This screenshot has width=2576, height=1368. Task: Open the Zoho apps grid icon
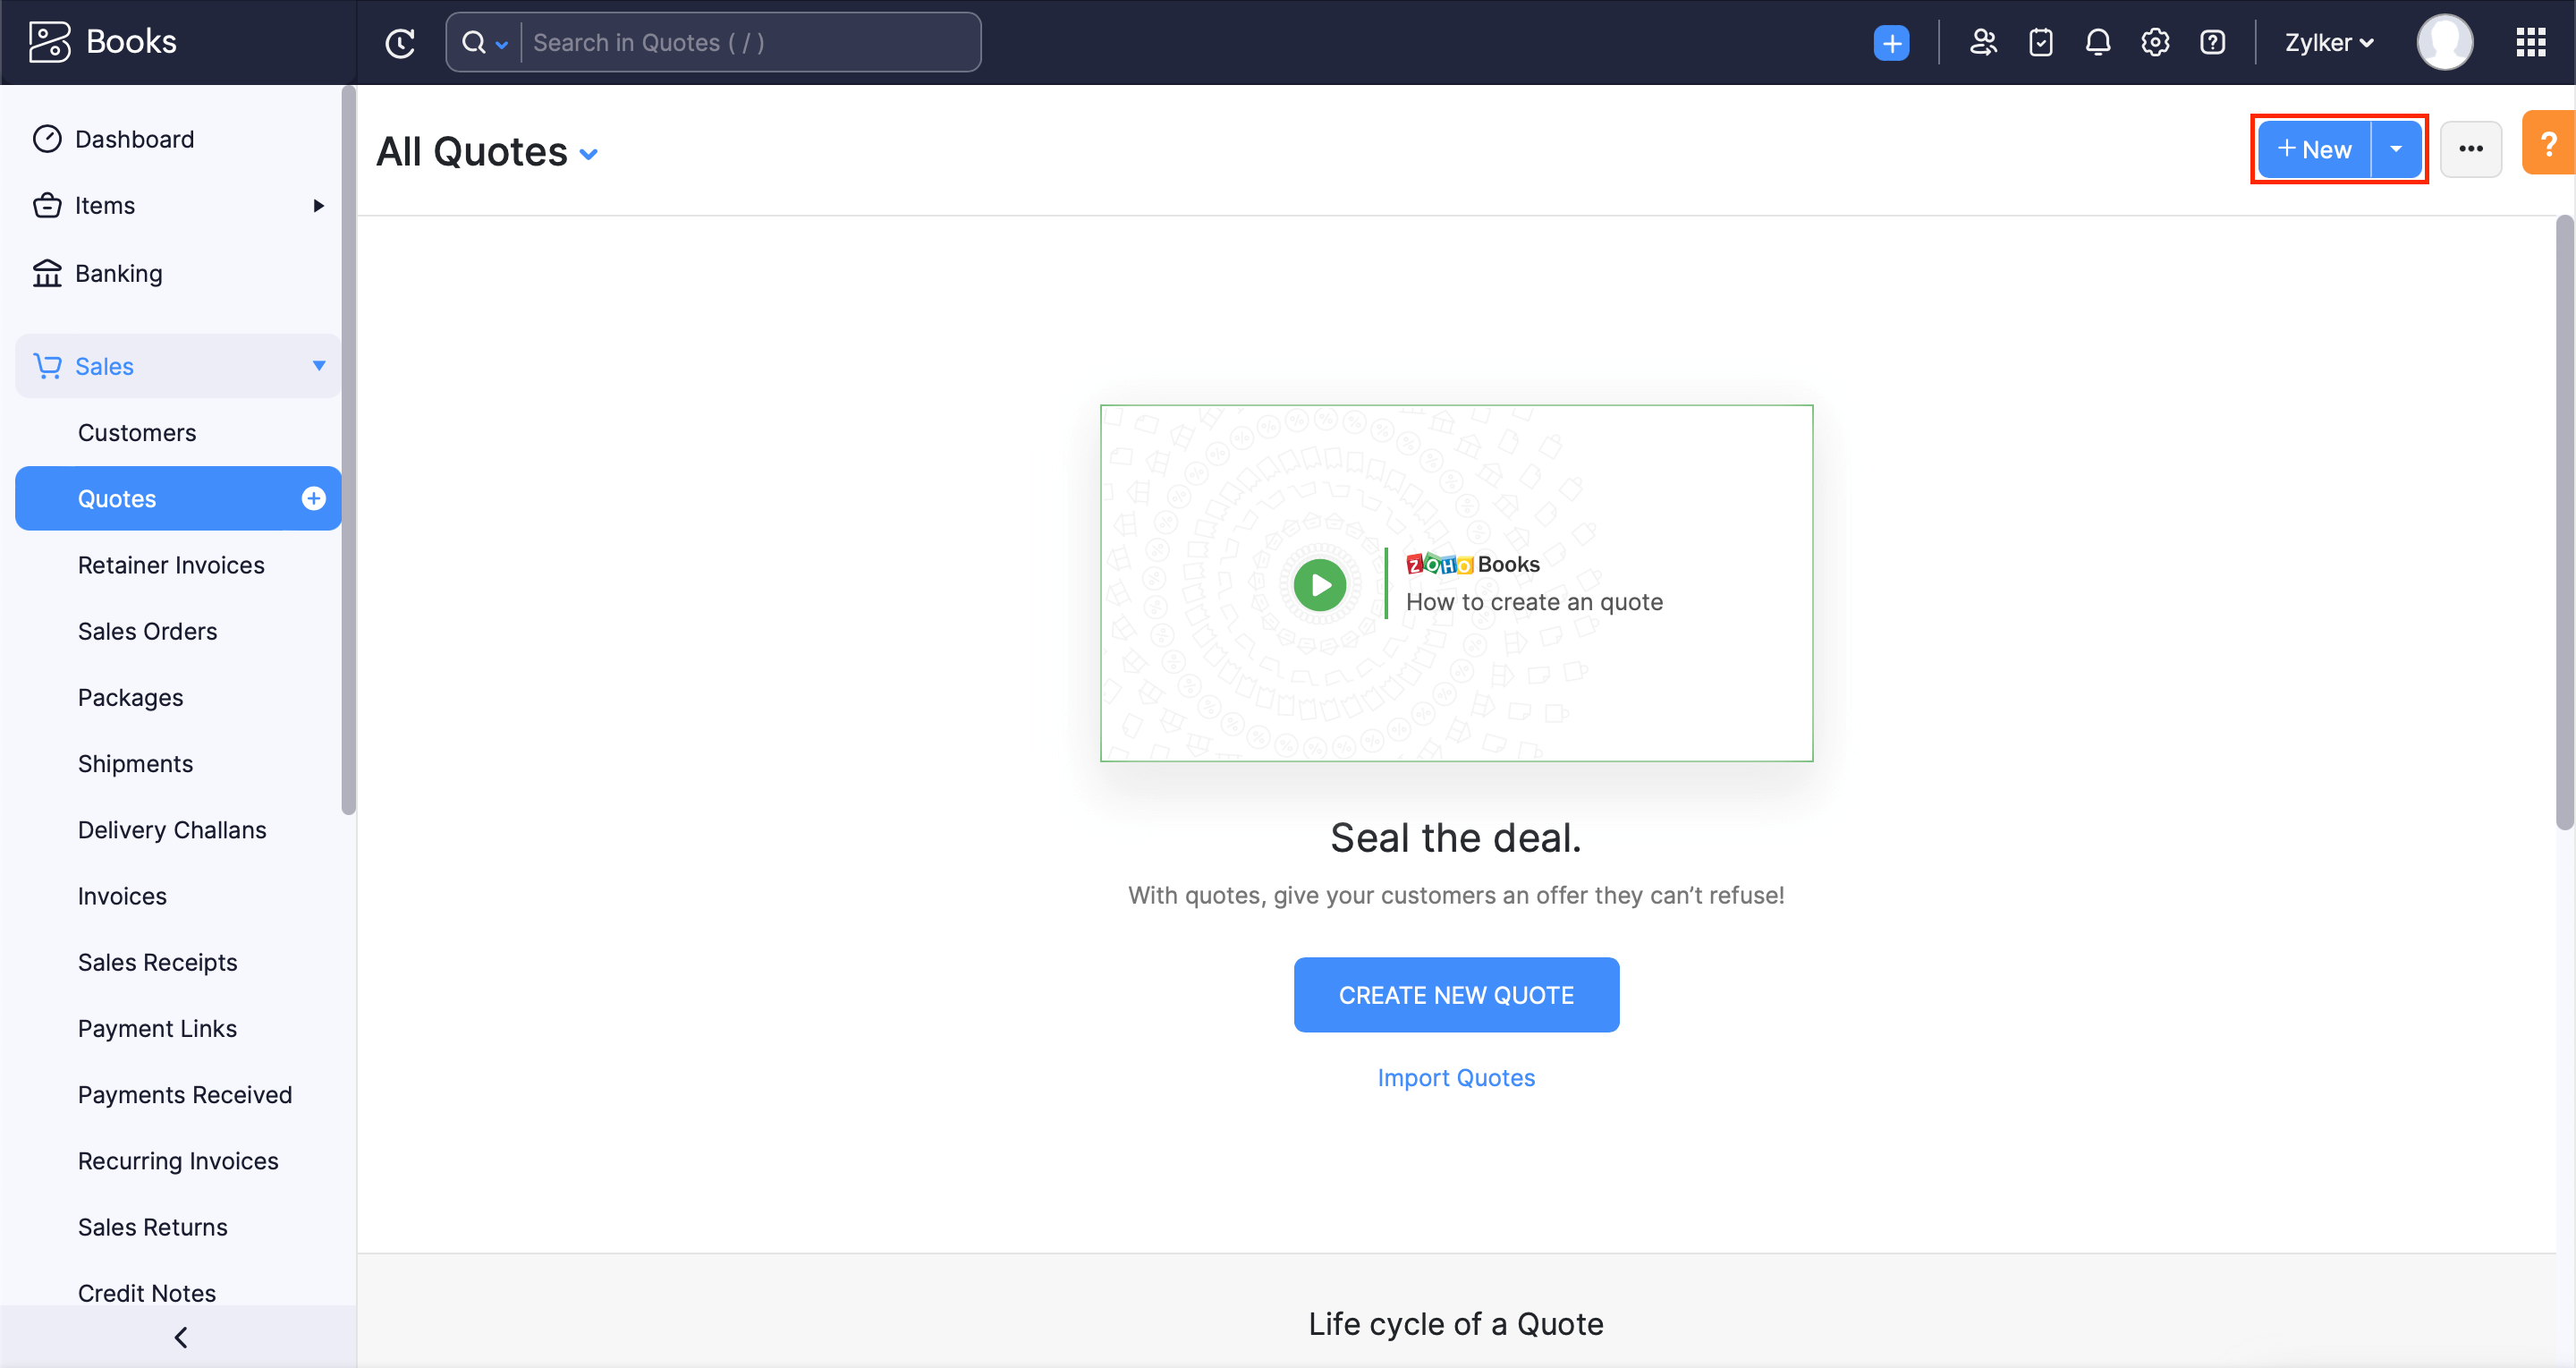point(2531,42)
